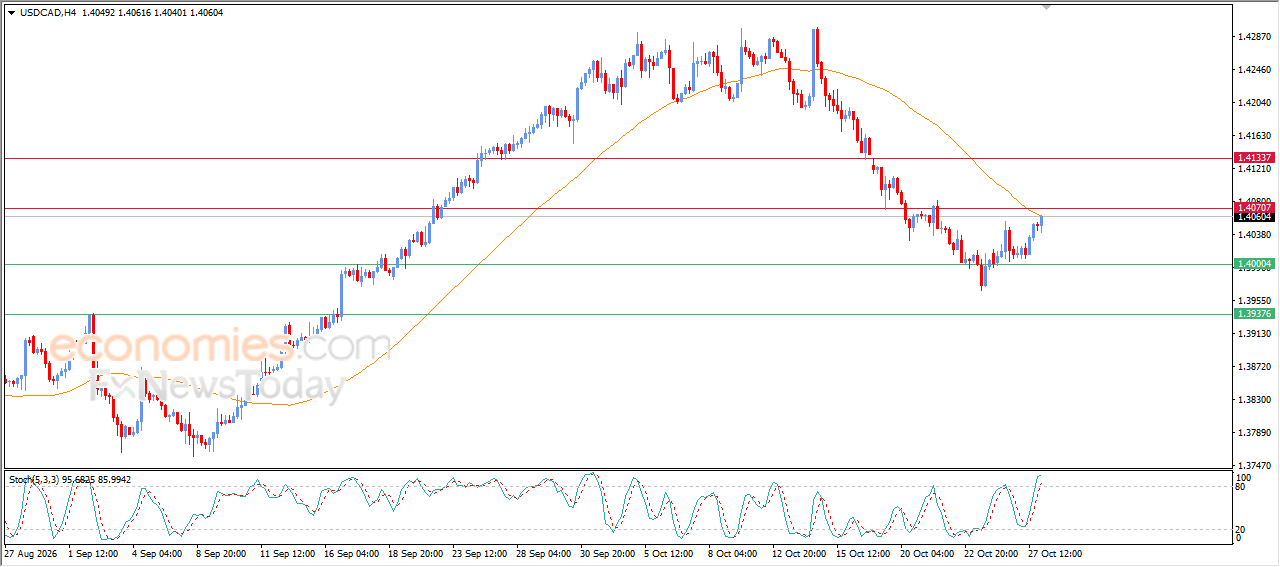
Task: Click the 20 Oct 04:00 time label
Action: [928, 553]
